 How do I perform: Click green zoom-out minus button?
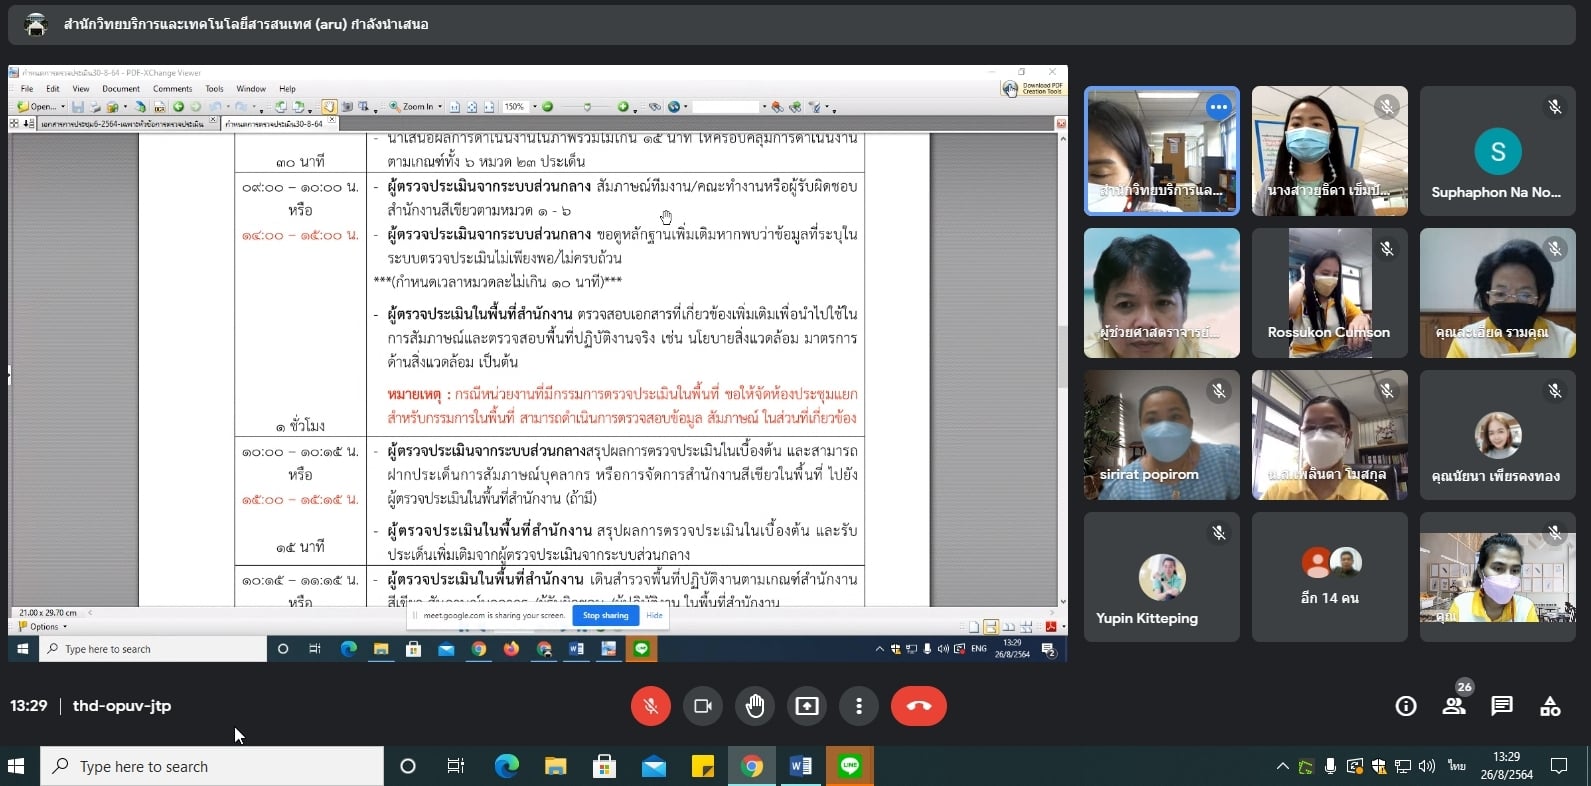click(x=547, y=106)
